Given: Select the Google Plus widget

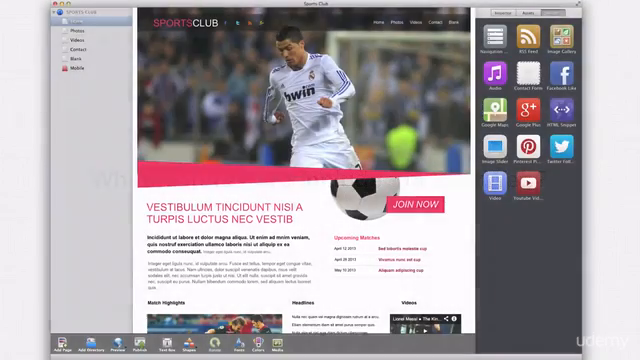Looking at the screenshot, I should [x=528, y=110].
